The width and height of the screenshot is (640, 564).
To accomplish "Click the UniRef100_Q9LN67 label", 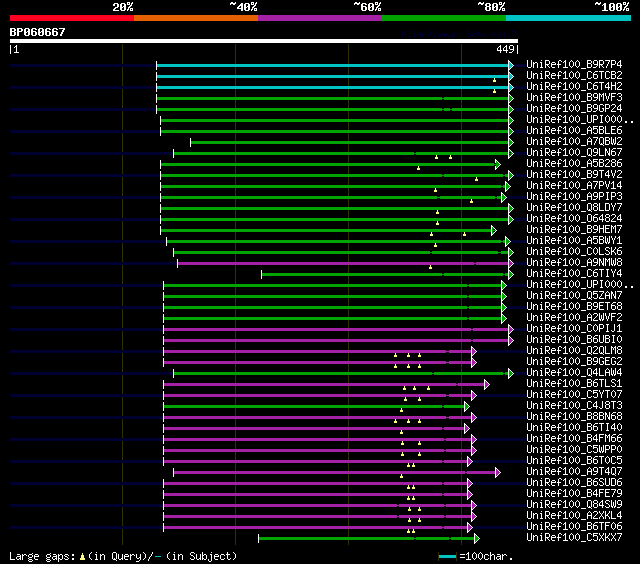I will coord(574,153).
